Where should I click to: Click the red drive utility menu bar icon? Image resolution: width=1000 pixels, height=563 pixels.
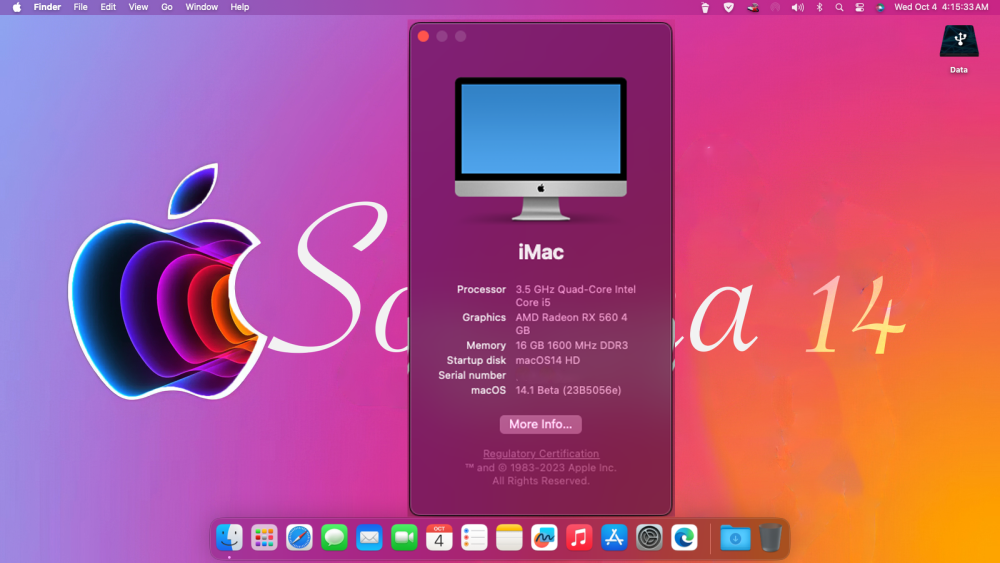point(753,7)
